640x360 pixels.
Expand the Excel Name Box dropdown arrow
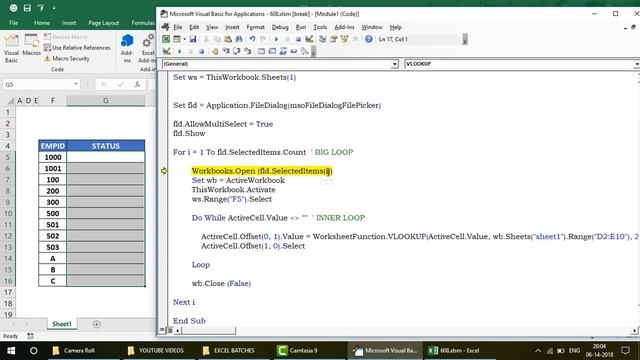tap(76, 84)
